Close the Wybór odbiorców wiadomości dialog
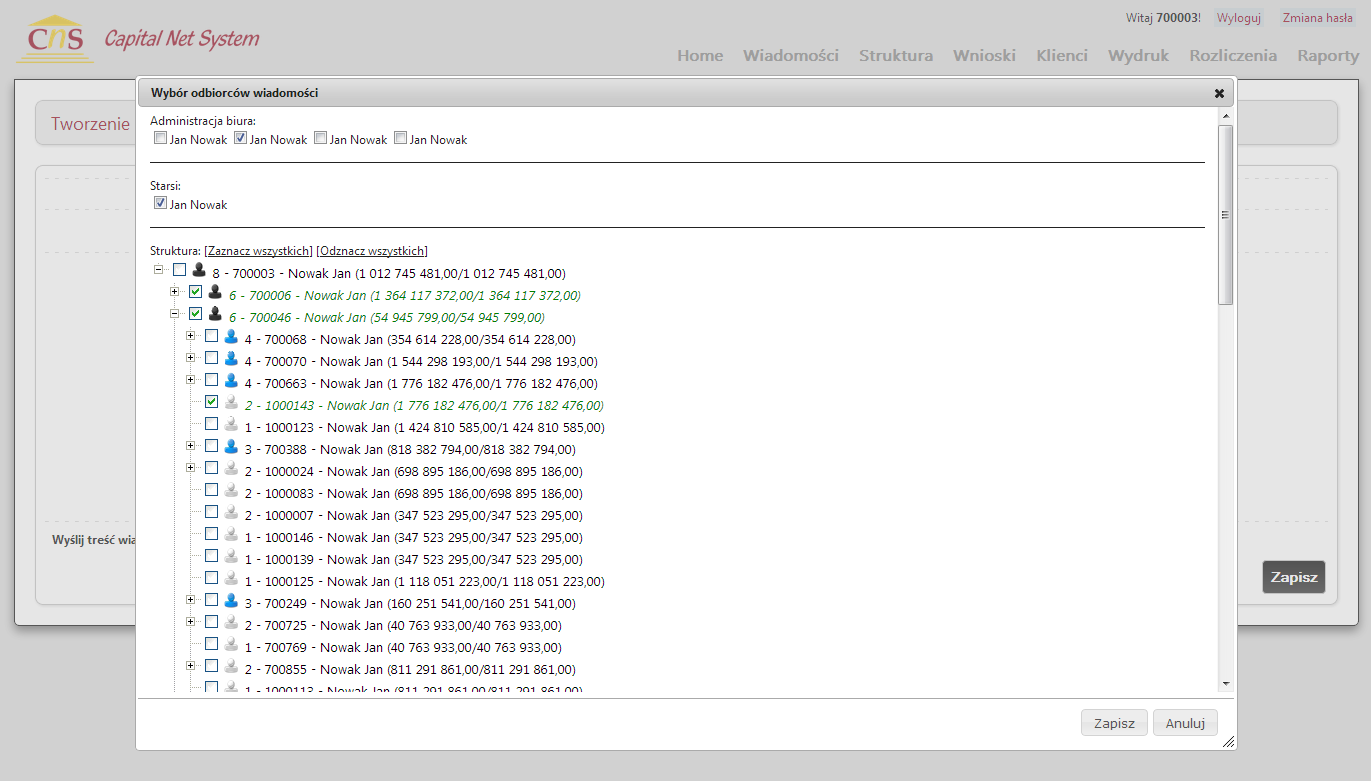The width and height of the screenshot is (1371, 781). pyautogui.click(x=1219, y=93)
